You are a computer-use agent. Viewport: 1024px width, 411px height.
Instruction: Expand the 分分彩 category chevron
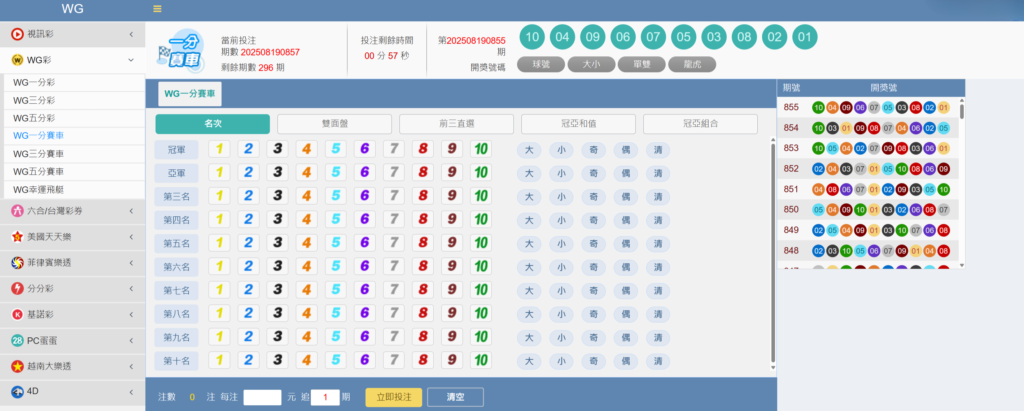pos(131,289)
